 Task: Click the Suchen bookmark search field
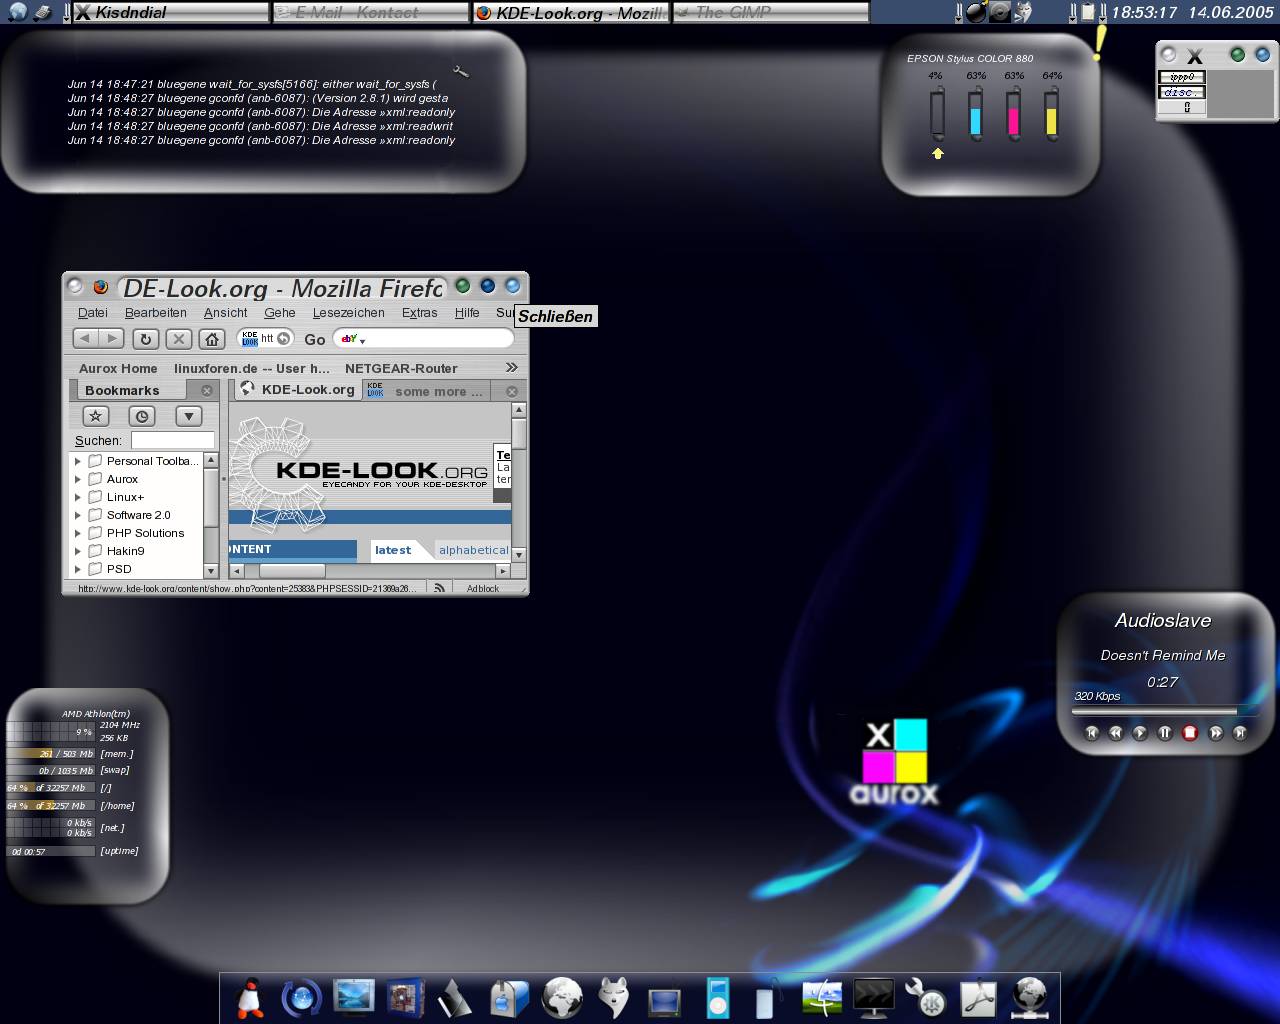pyautogui.click(x=172, y=440)
